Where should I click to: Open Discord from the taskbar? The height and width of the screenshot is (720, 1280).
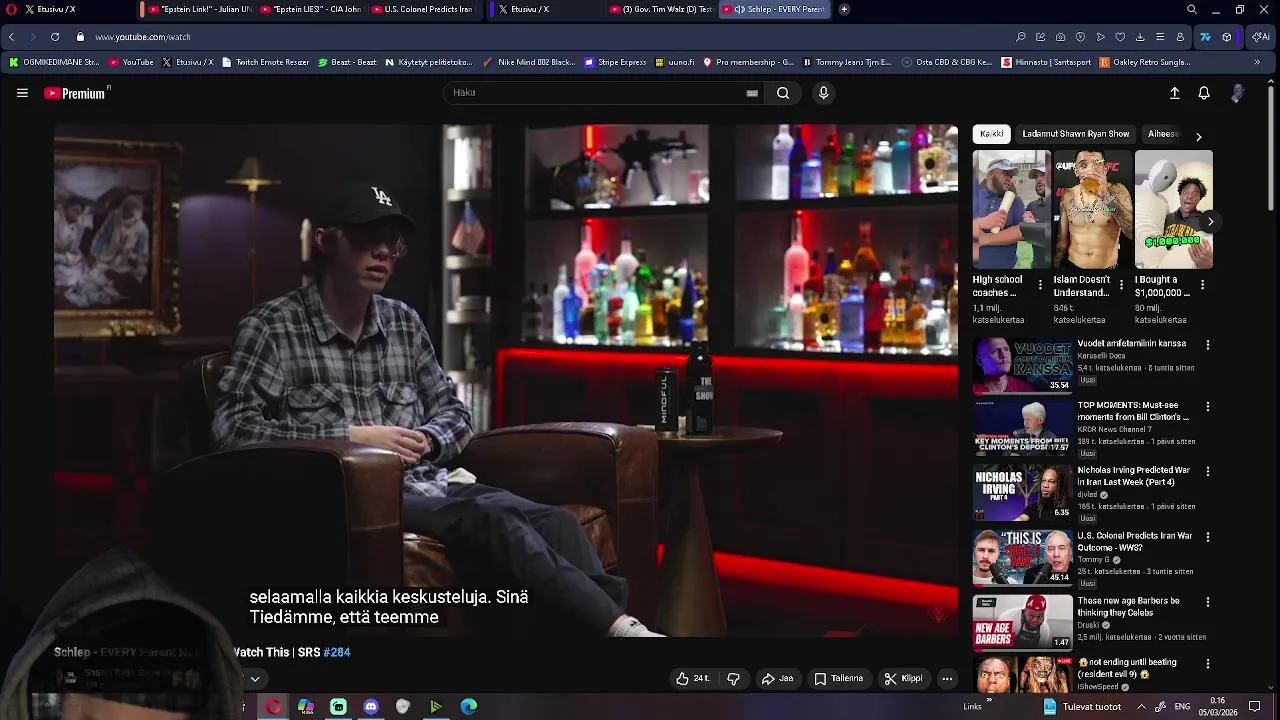(x=371, y=706)
